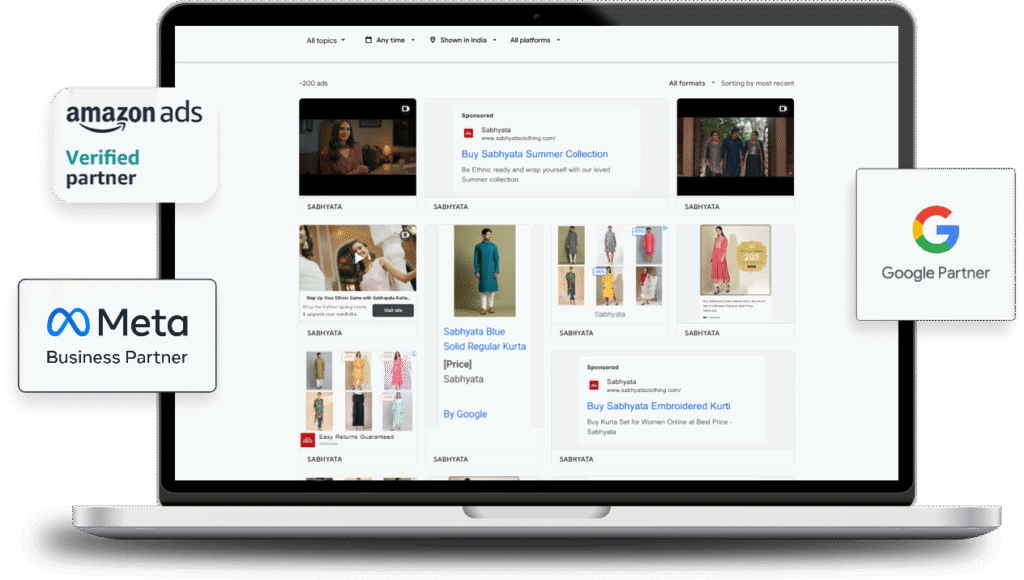Viewport: 1024px width, 580px height.
Task: Open Buy Sabhyata Embroidered Kurti link
Action: tap(658, 406)
